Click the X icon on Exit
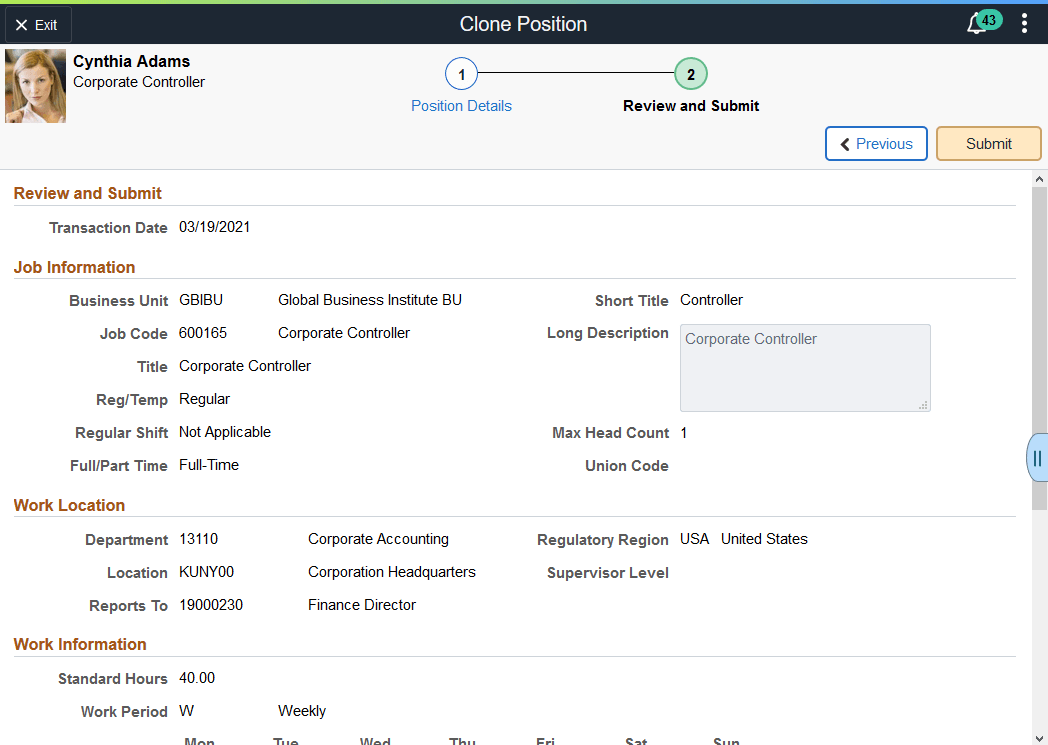The height and width of the screenshot is (745, 1048). [21, 24]
